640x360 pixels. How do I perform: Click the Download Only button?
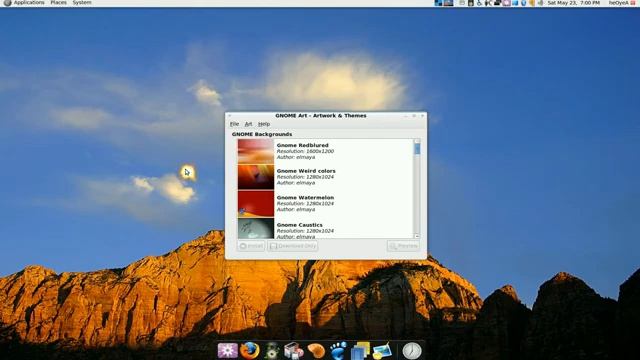click(x=293, y=246)
